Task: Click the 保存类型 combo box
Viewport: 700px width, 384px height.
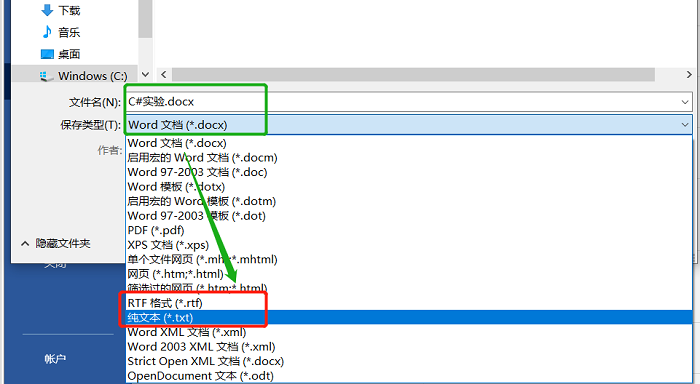Action: [408, 125]
